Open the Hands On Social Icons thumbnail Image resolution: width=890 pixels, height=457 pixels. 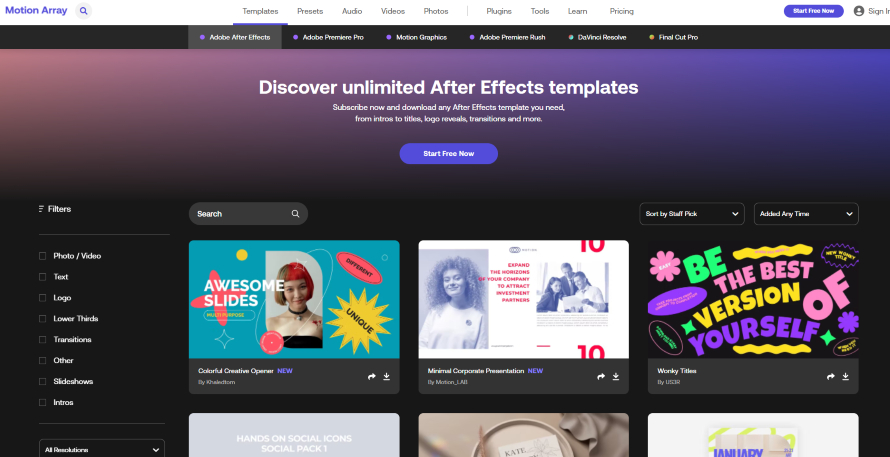click(294, 435)
